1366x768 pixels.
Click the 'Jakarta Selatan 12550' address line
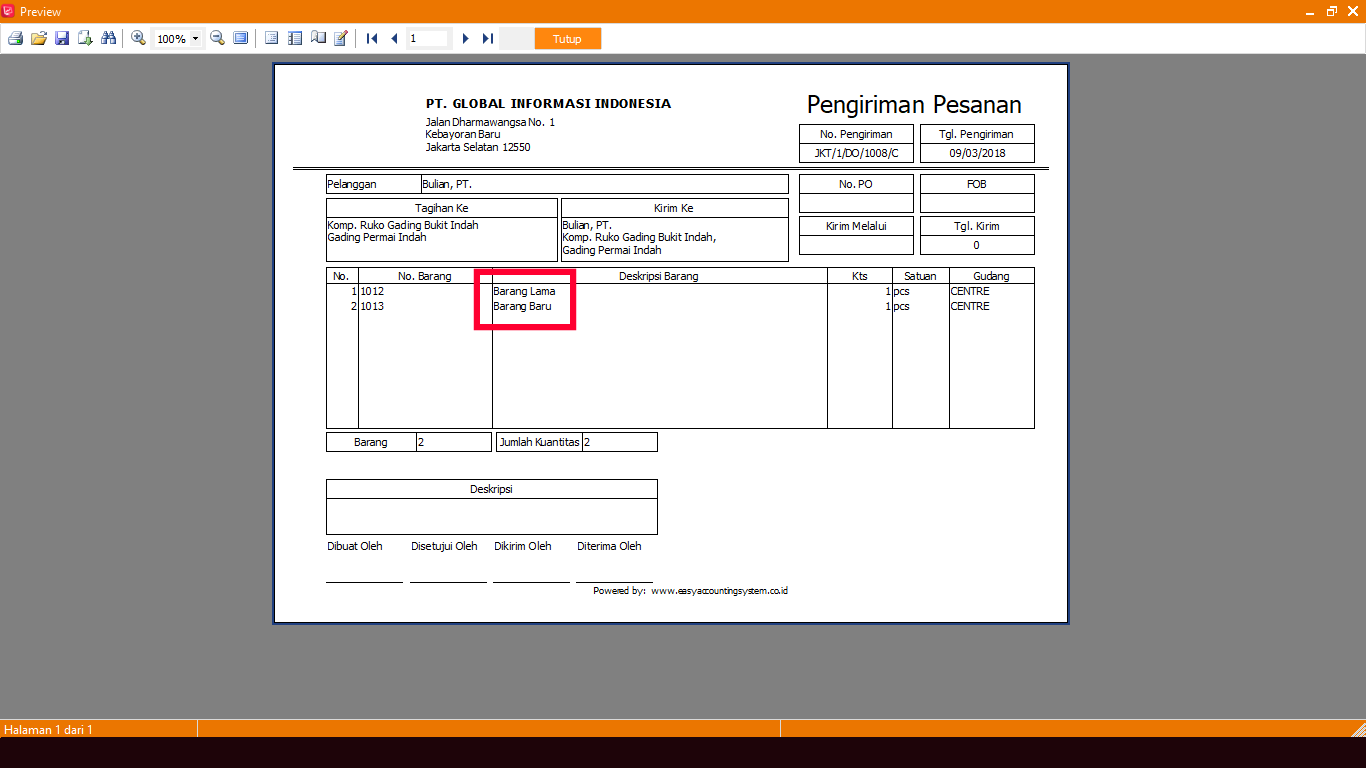click(478, 147)
